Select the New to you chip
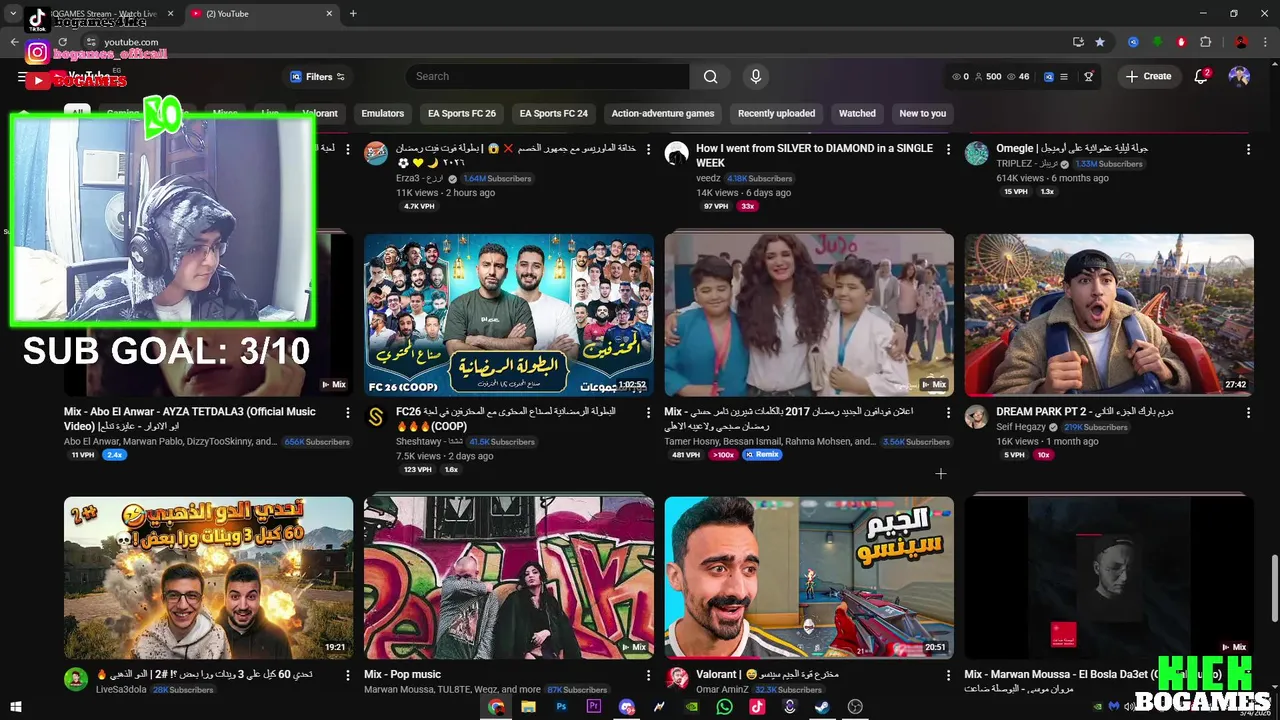 (x=923, y=114)
